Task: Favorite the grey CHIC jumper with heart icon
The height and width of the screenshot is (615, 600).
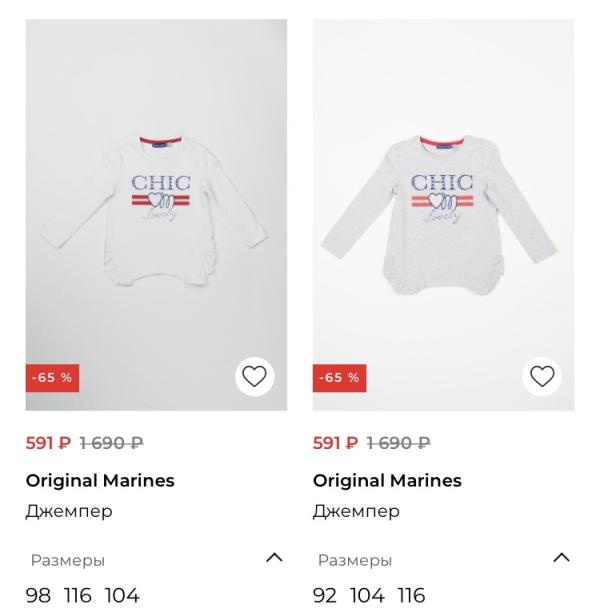Action: [x=541, y=377]
